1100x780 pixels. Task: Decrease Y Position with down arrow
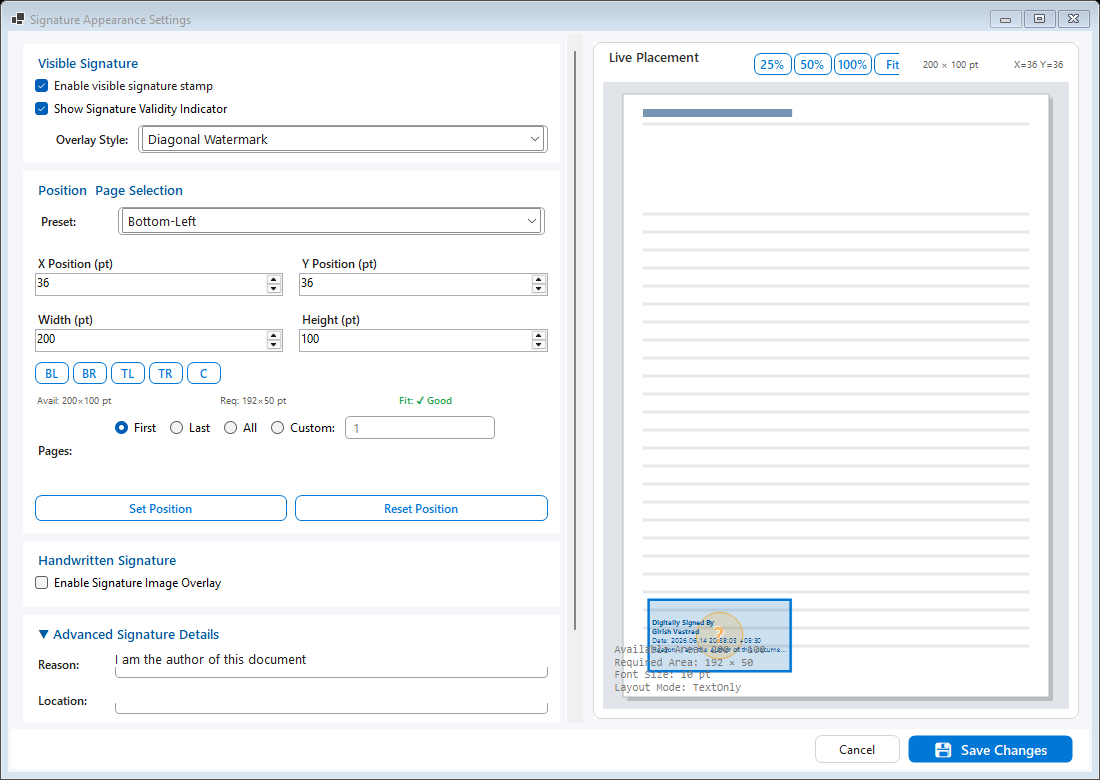pyautogui.click(x=539, y=288)
